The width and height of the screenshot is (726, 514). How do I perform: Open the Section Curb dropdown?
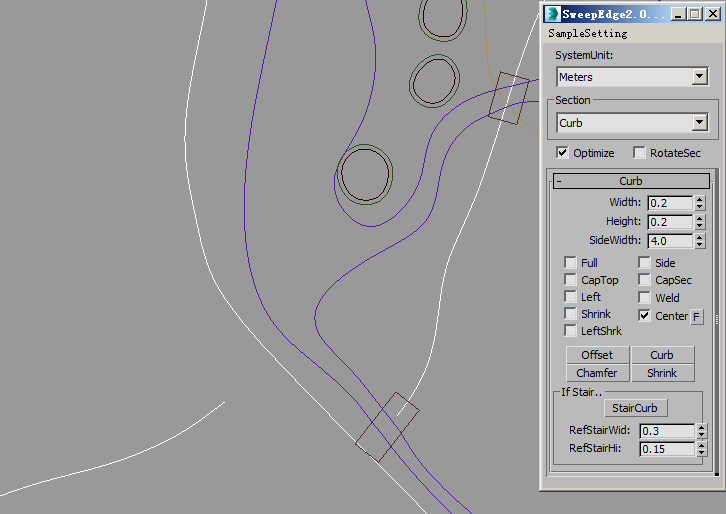click(699, 123)
